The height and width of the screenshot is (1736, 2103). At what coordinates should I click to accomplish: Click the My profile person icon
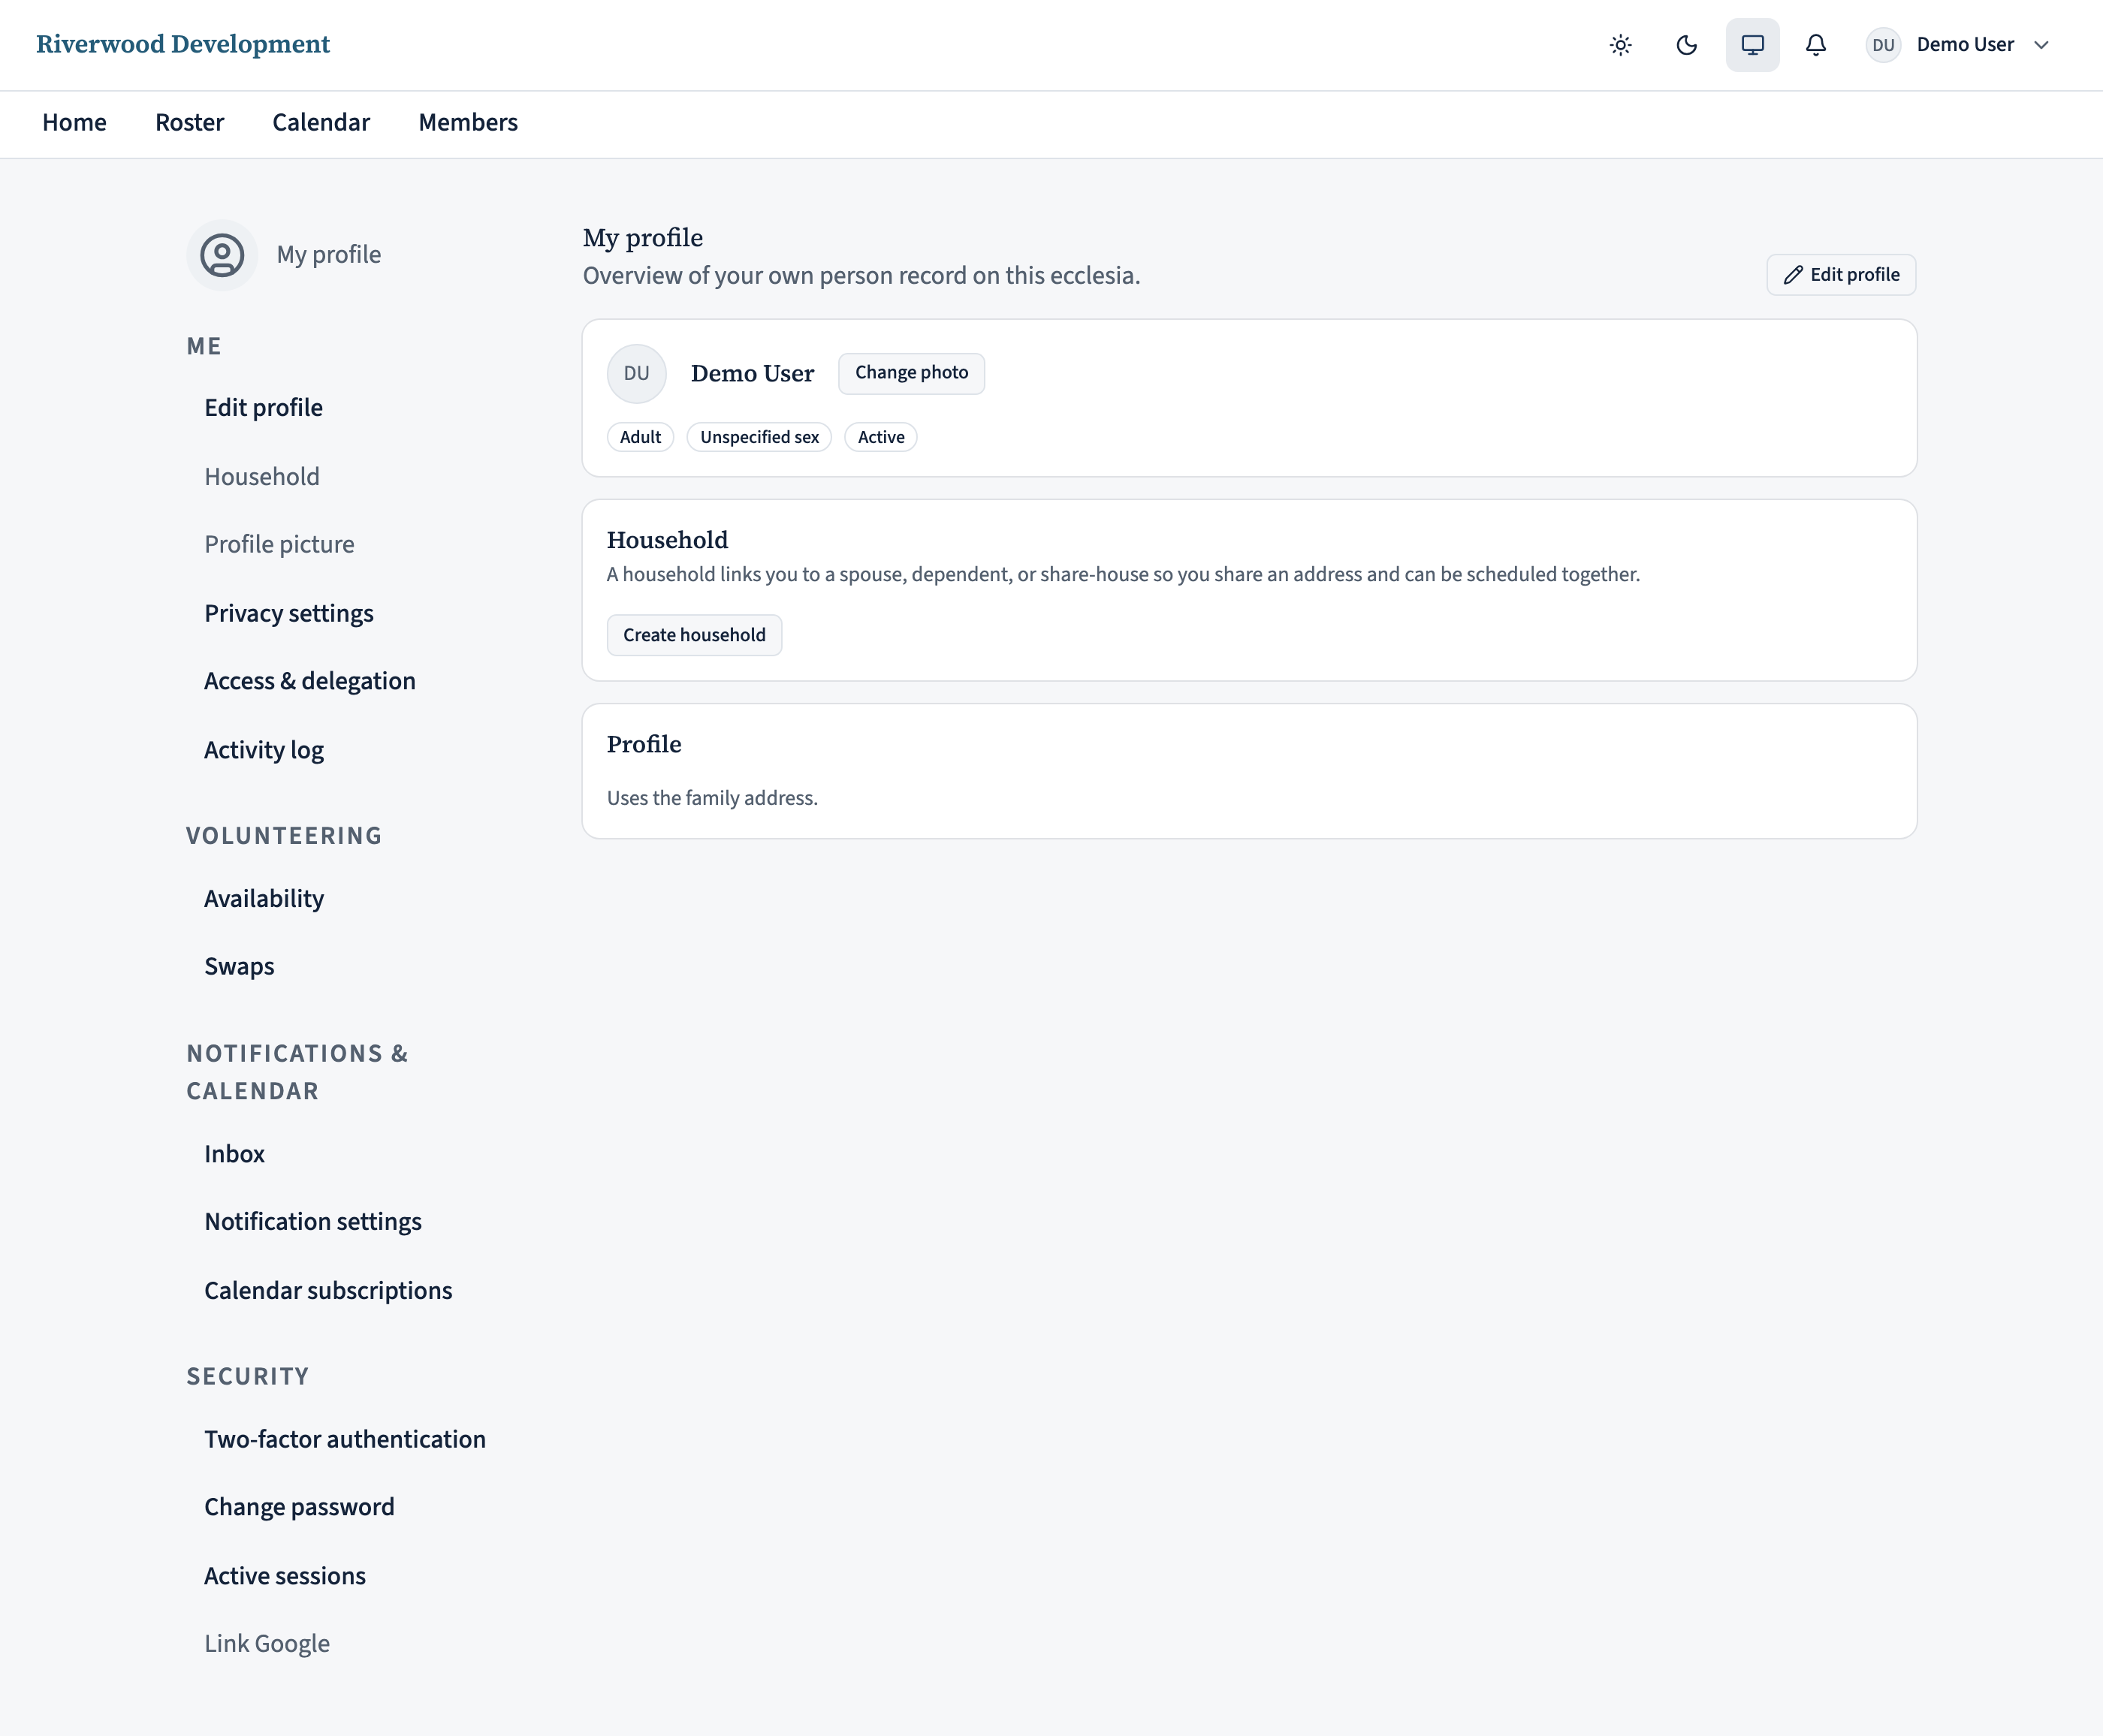click(222, 255)
